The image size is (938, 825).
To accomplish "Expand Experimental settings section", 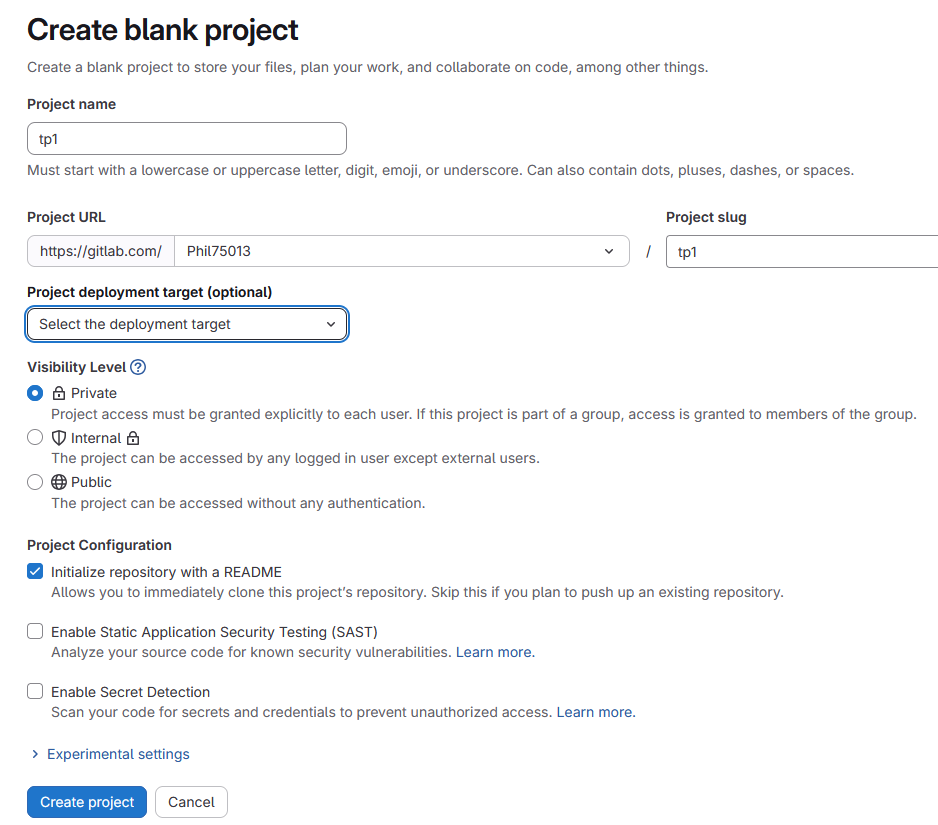I will point(118,754).
